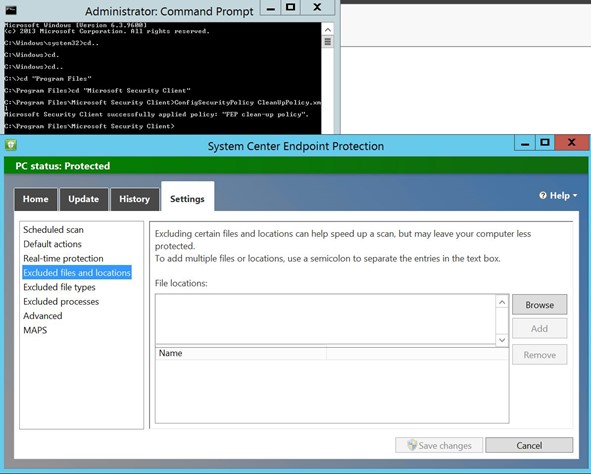Switch to the Home tab

point(35,199)
